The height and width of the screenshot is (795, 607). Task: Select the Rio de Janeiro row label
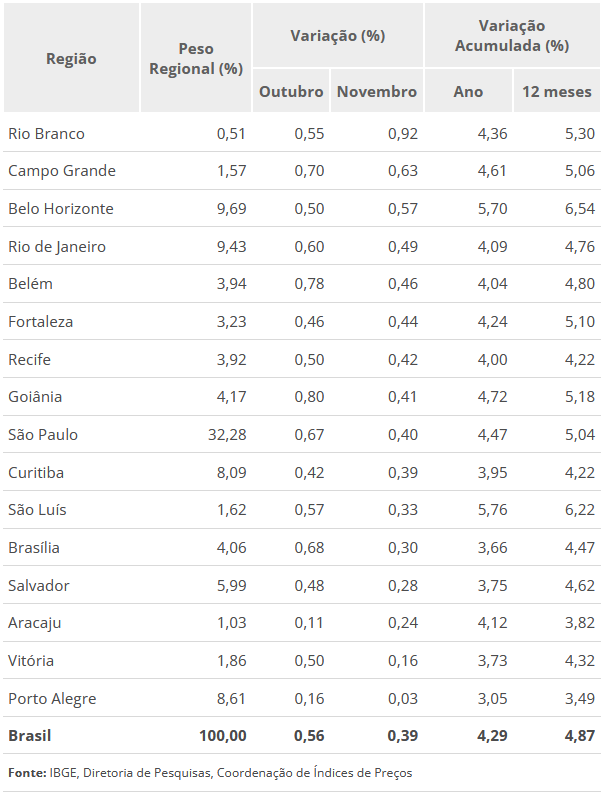(57, 246)
